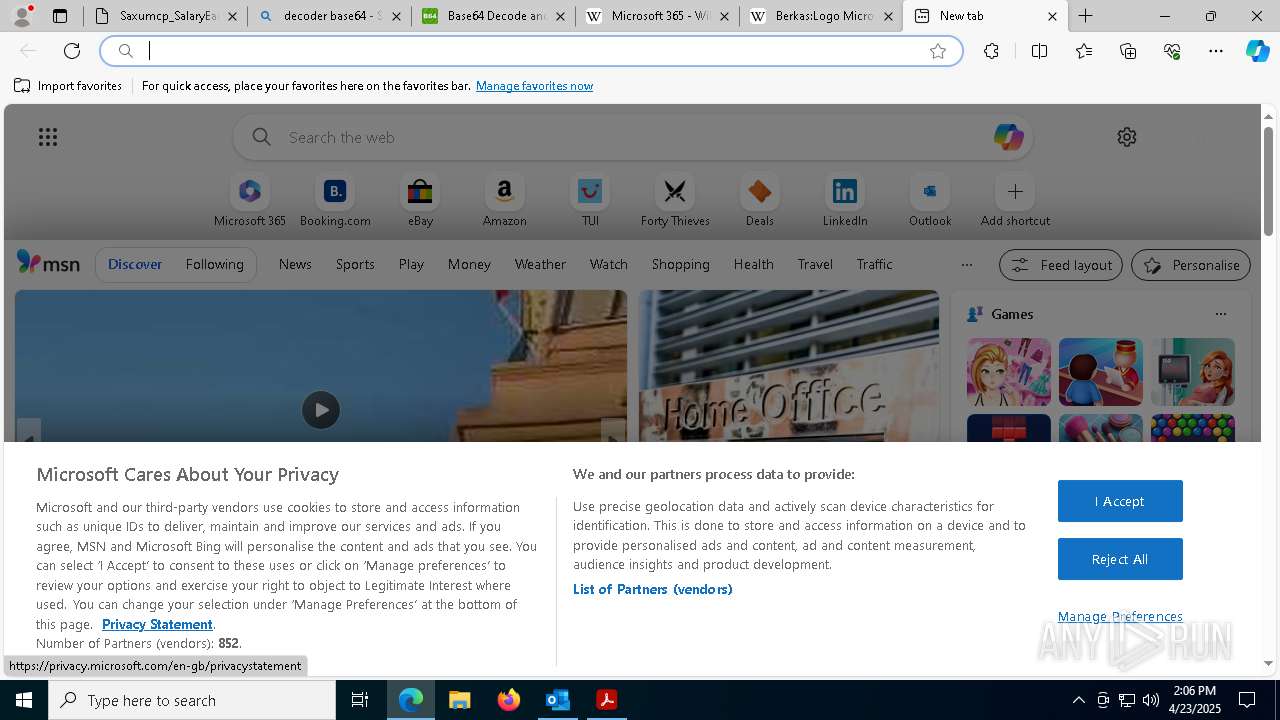1280x720 pixels.
Task: Open the Traffic category
Action: pos(874,264)
